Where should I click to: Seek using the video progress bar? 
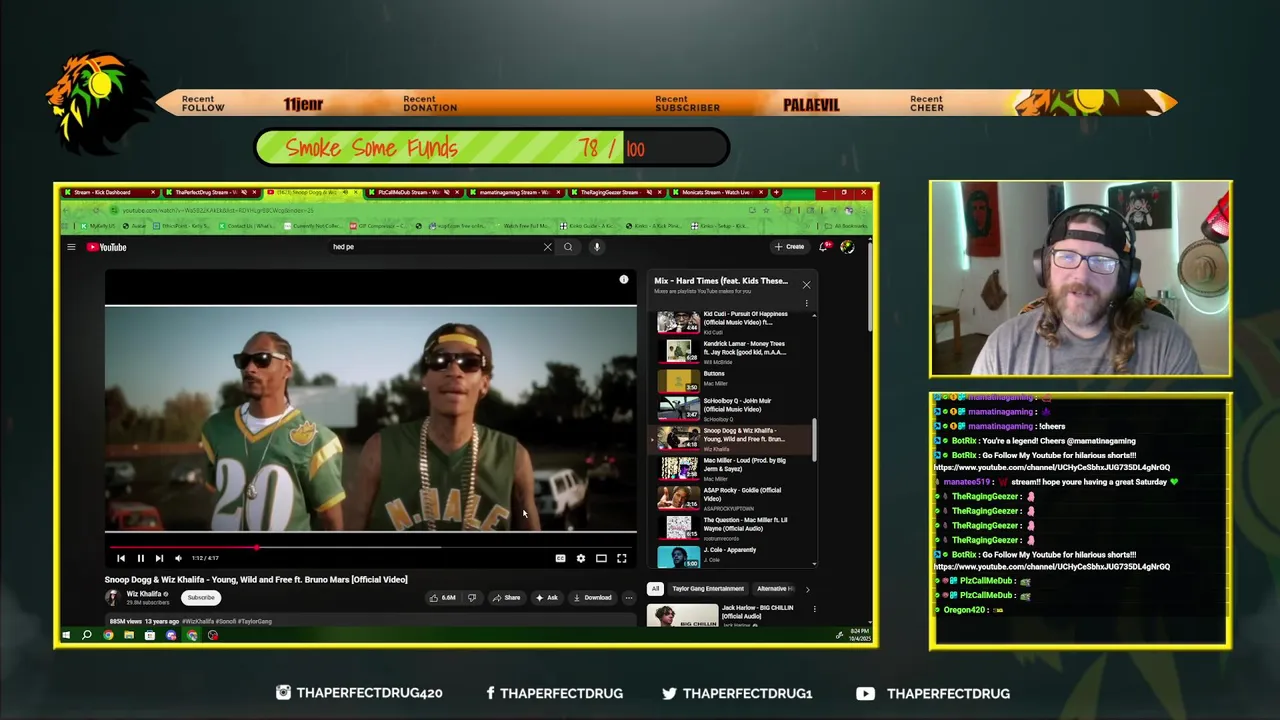(370, 548)
